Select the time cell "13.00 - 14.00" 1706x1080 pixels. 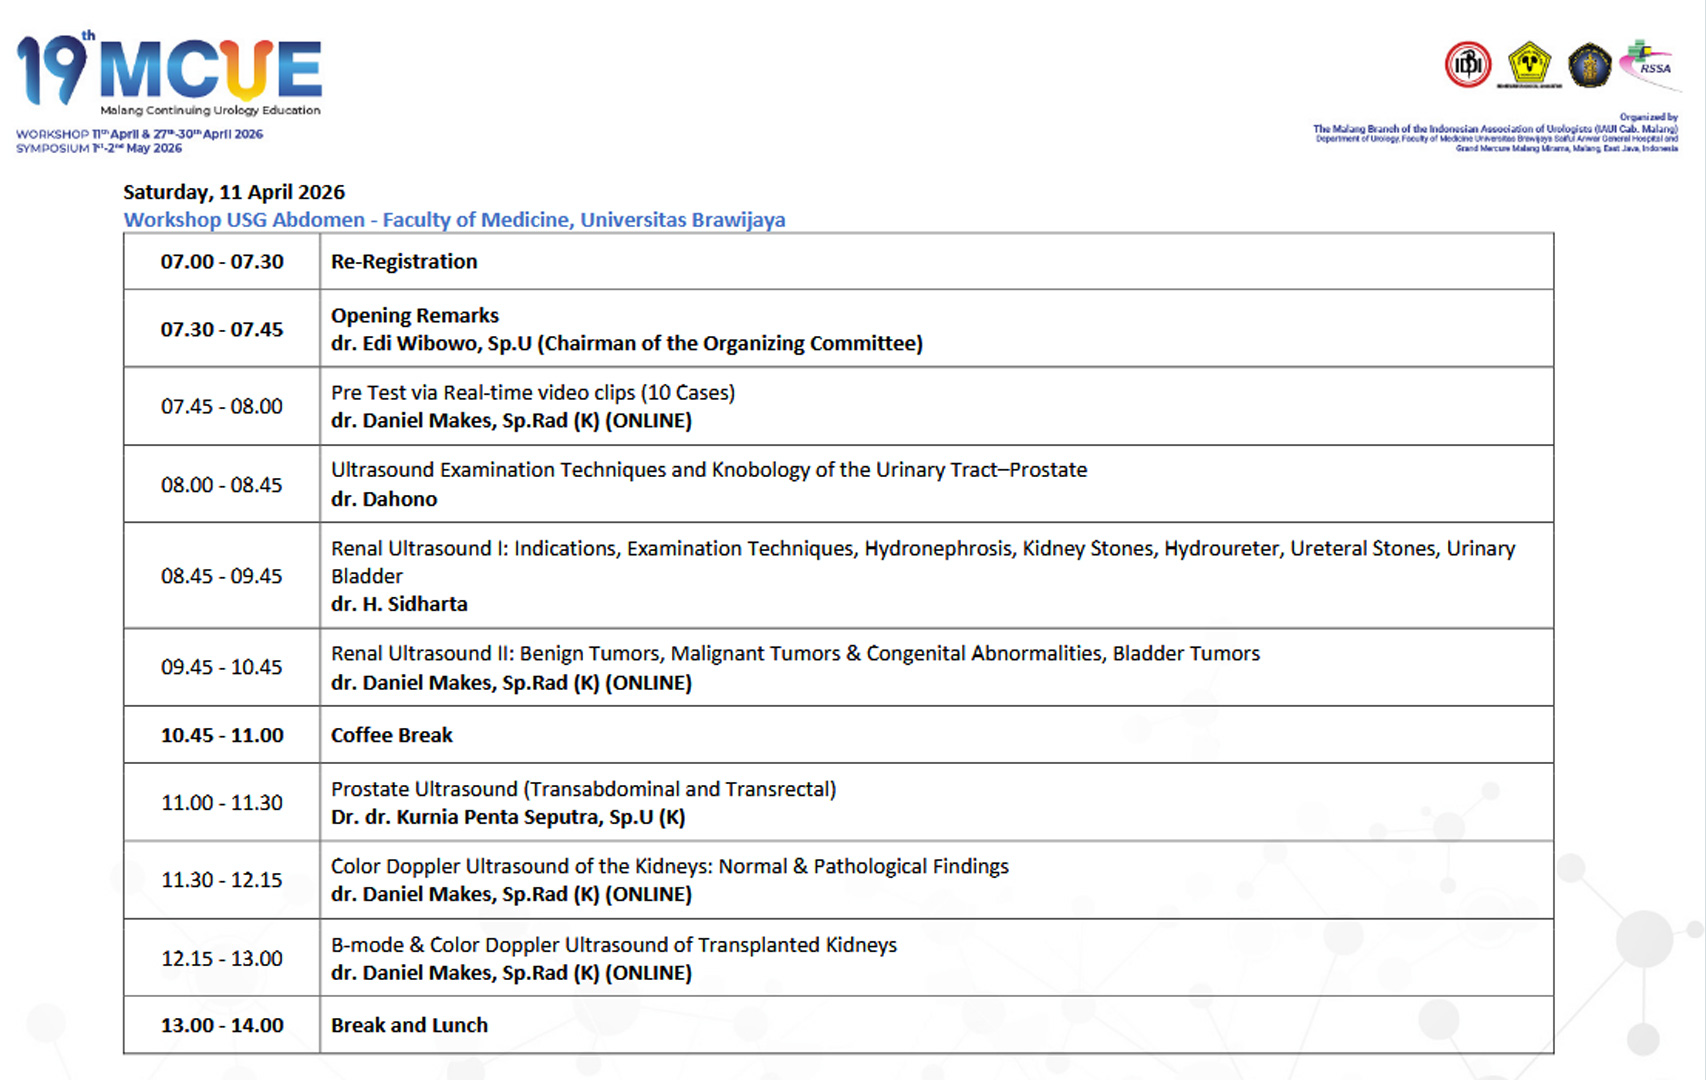coord(222,1025)
